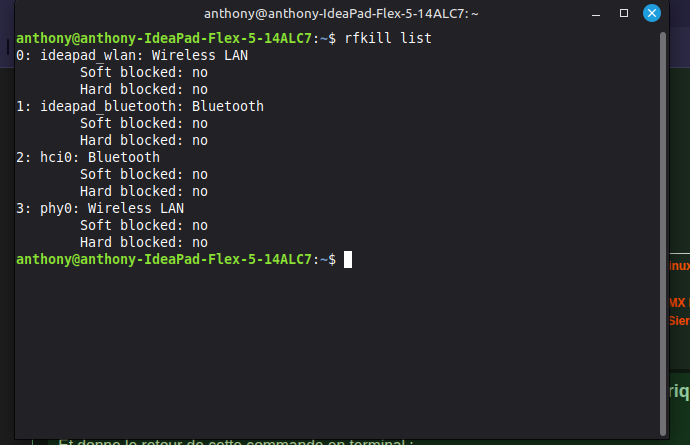The width and height of the screenshot is (690, 445).
Task: Click the "2: hci0: Bluetooth" output line
Action: point(88,157)
